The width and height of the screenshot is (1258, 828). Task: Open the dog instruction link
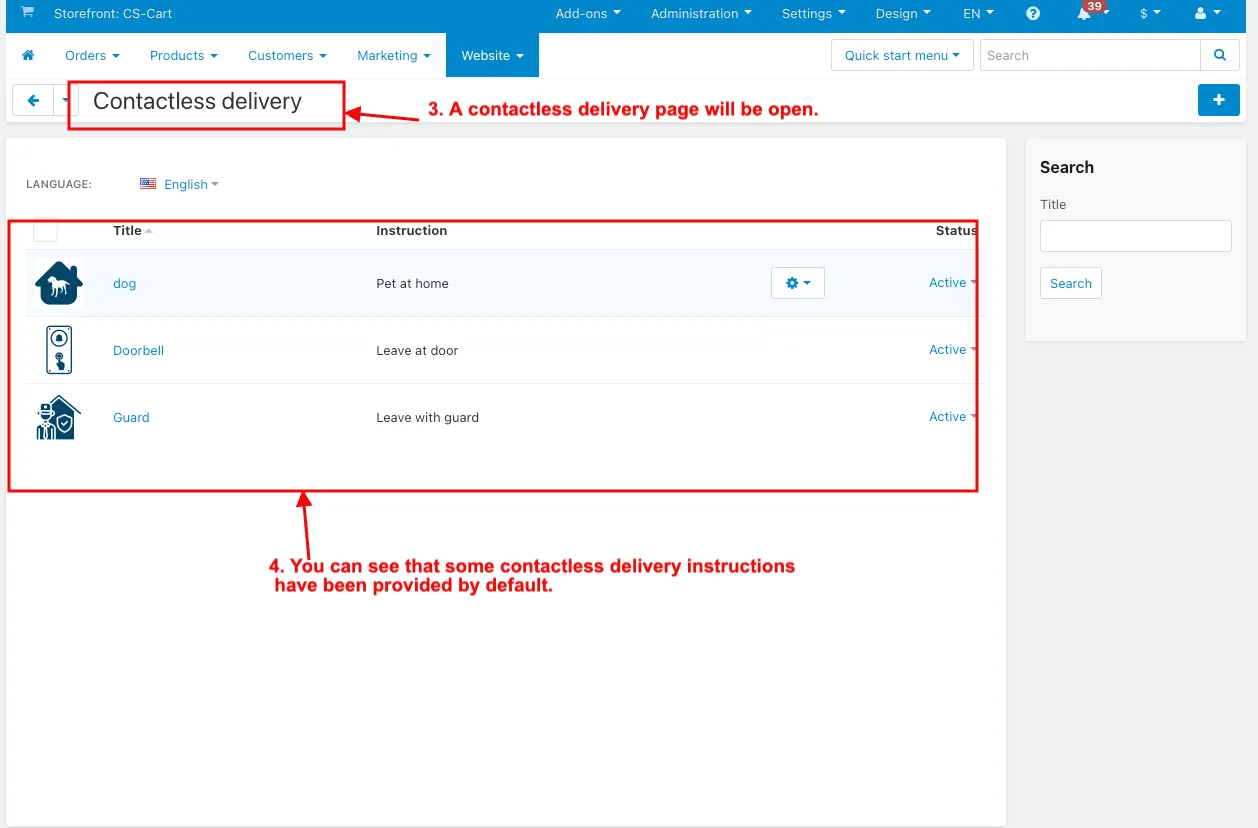coord(124,283)
